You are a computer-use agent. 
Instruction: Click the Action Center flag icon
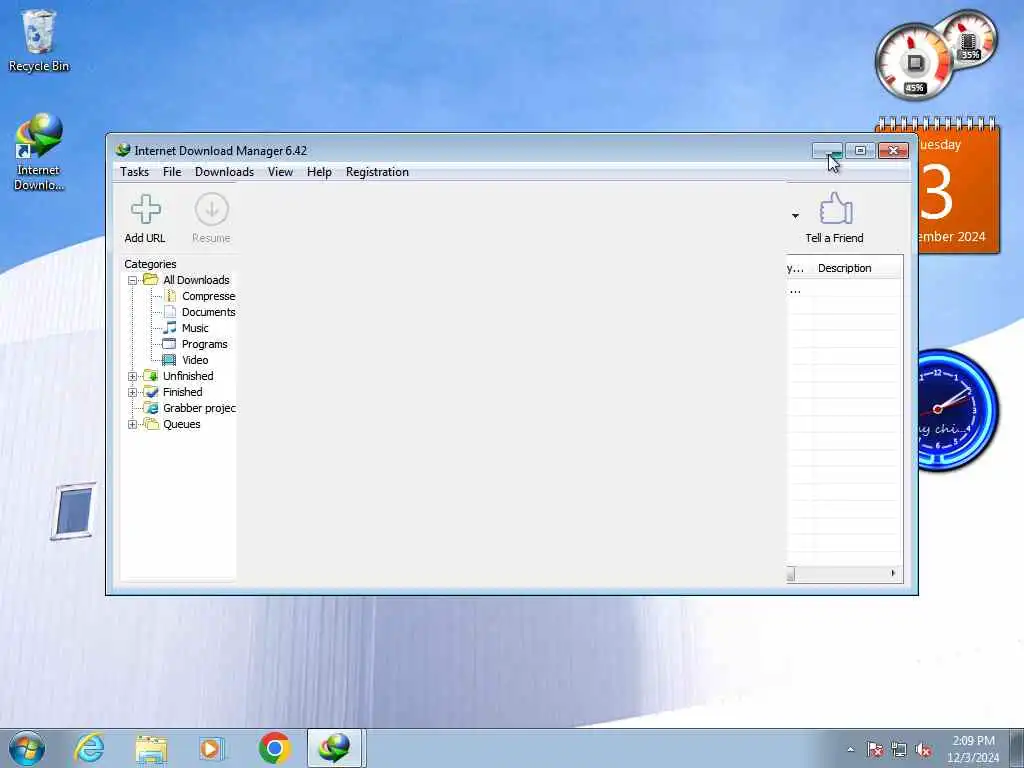click(x=874, y=750)
